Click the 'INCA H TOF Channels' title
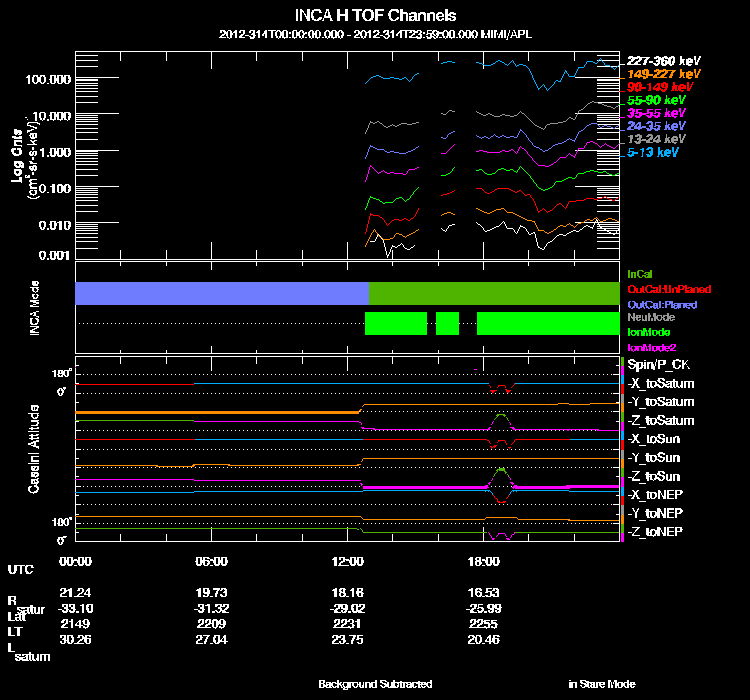750x700 pixels. click(x=375, y=16)
